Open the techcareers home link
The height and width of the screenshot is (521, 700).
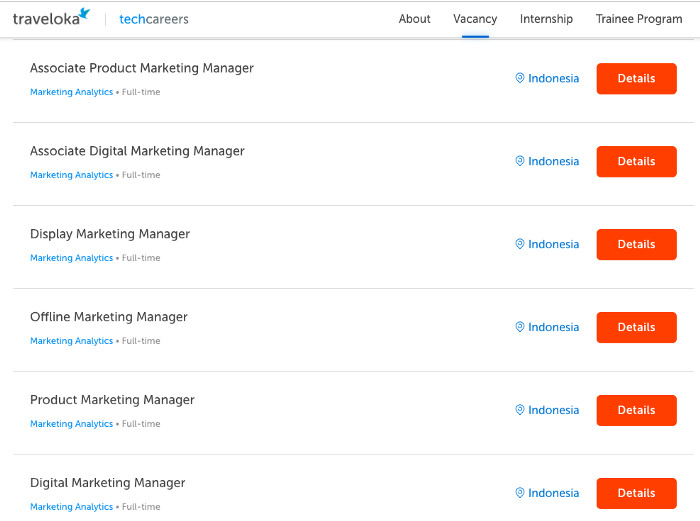(x=154, y=19)
